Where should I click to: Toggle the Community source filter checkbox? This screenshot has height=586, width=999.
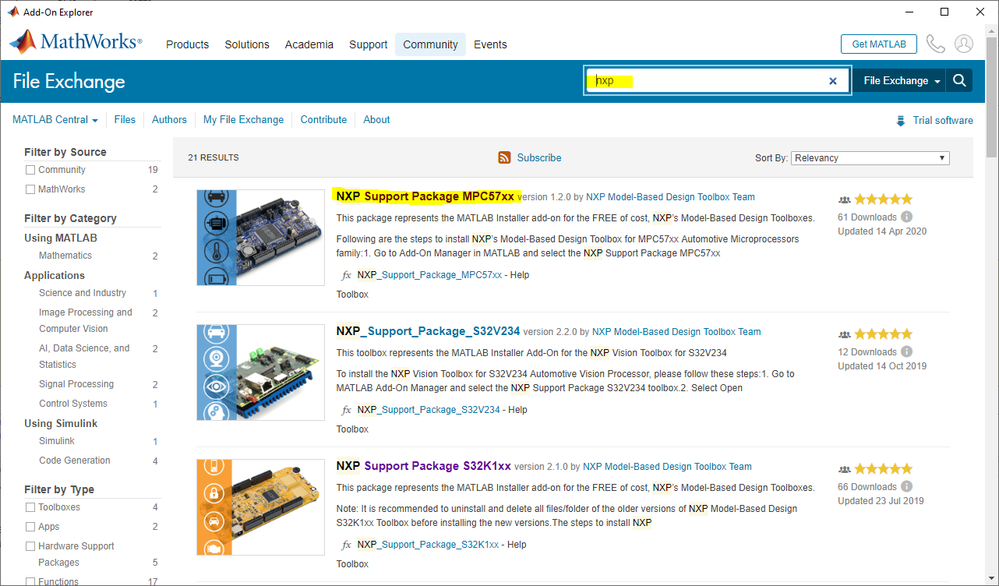tap(30, 170)
